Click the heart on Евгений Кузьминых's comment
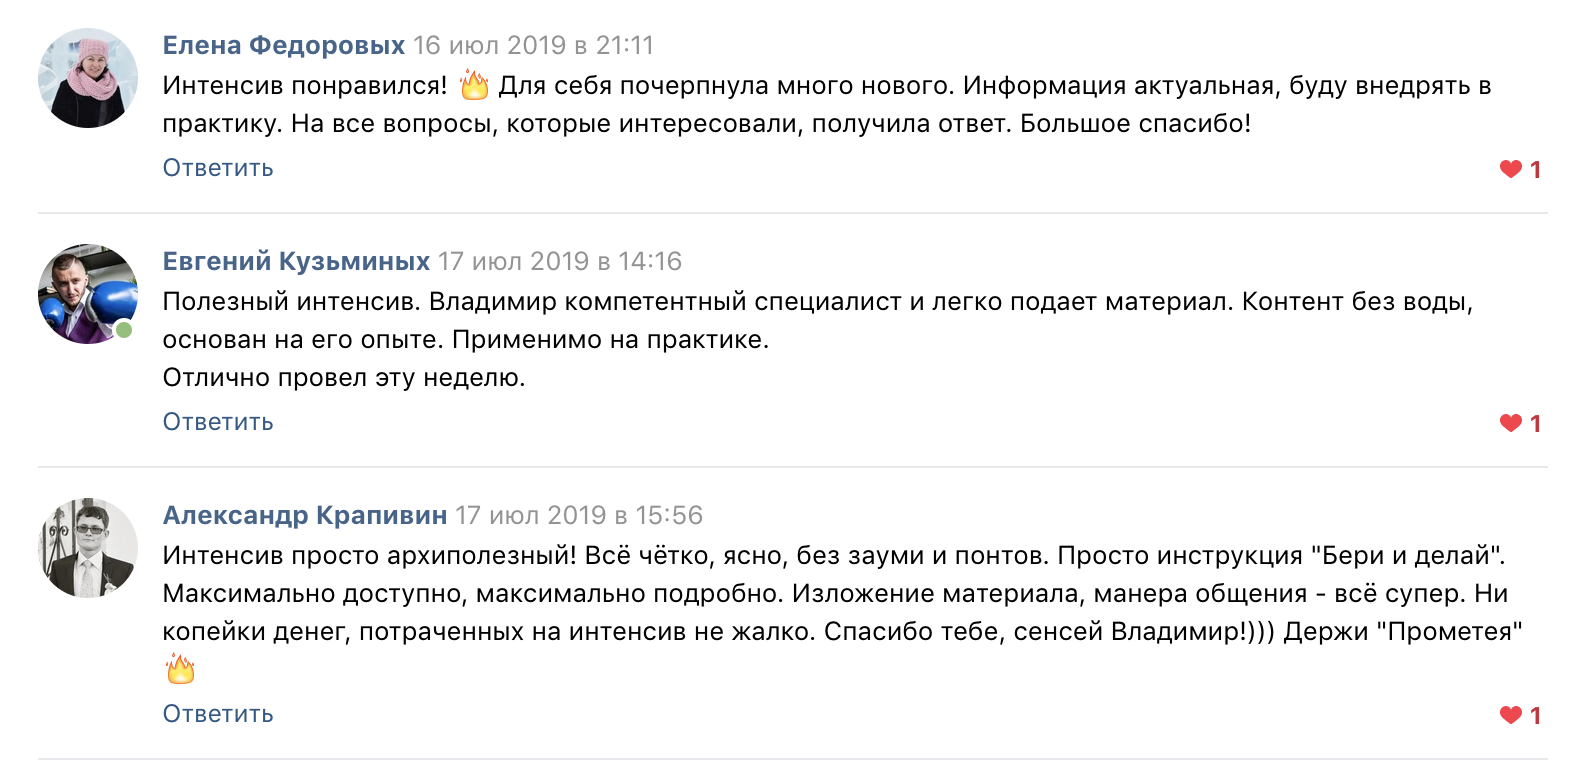1582x762 pixels. 1510,423
